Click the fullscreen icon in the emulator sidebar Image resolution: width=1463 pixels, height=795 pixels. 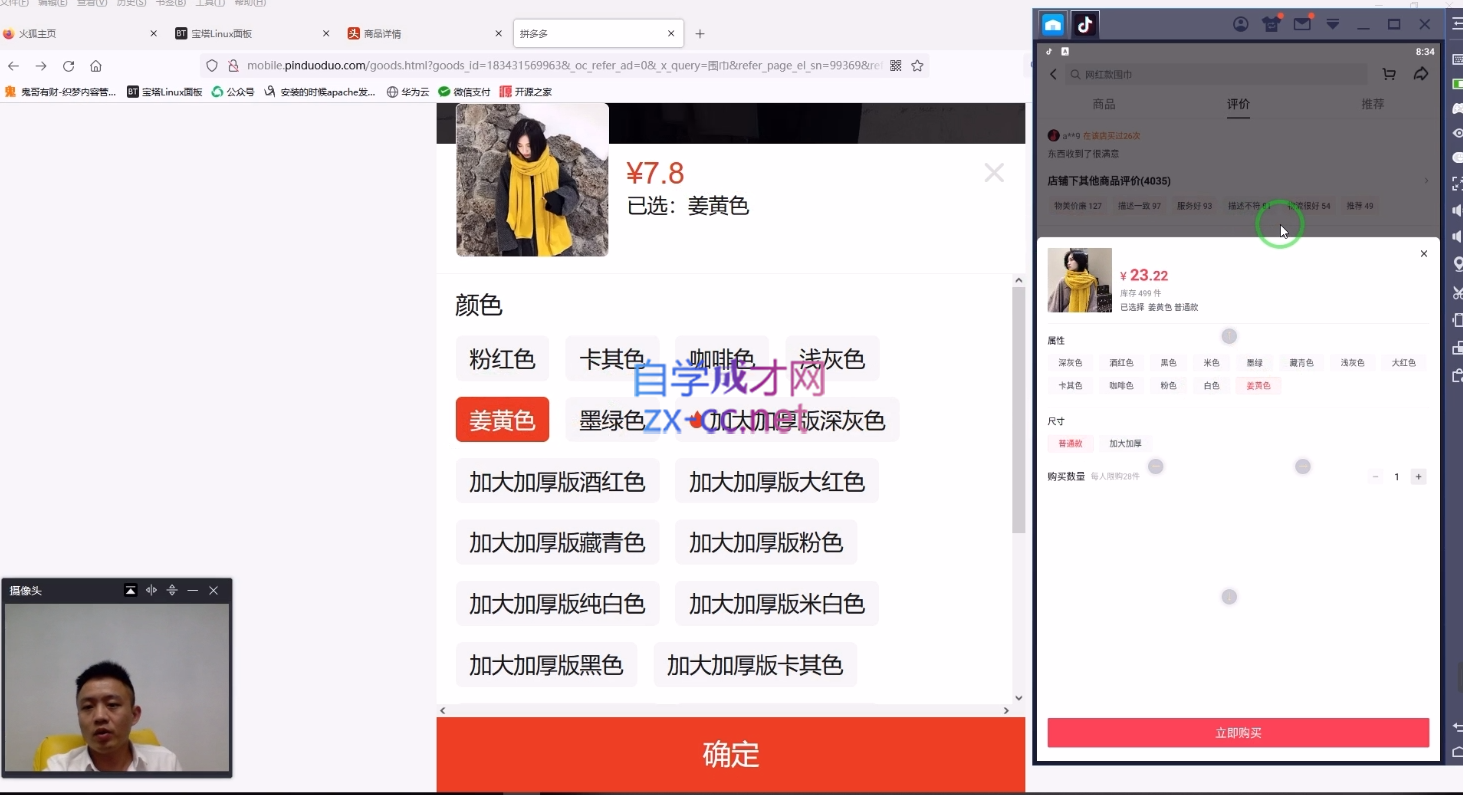pyautogui.click(x=1456, y=184)
